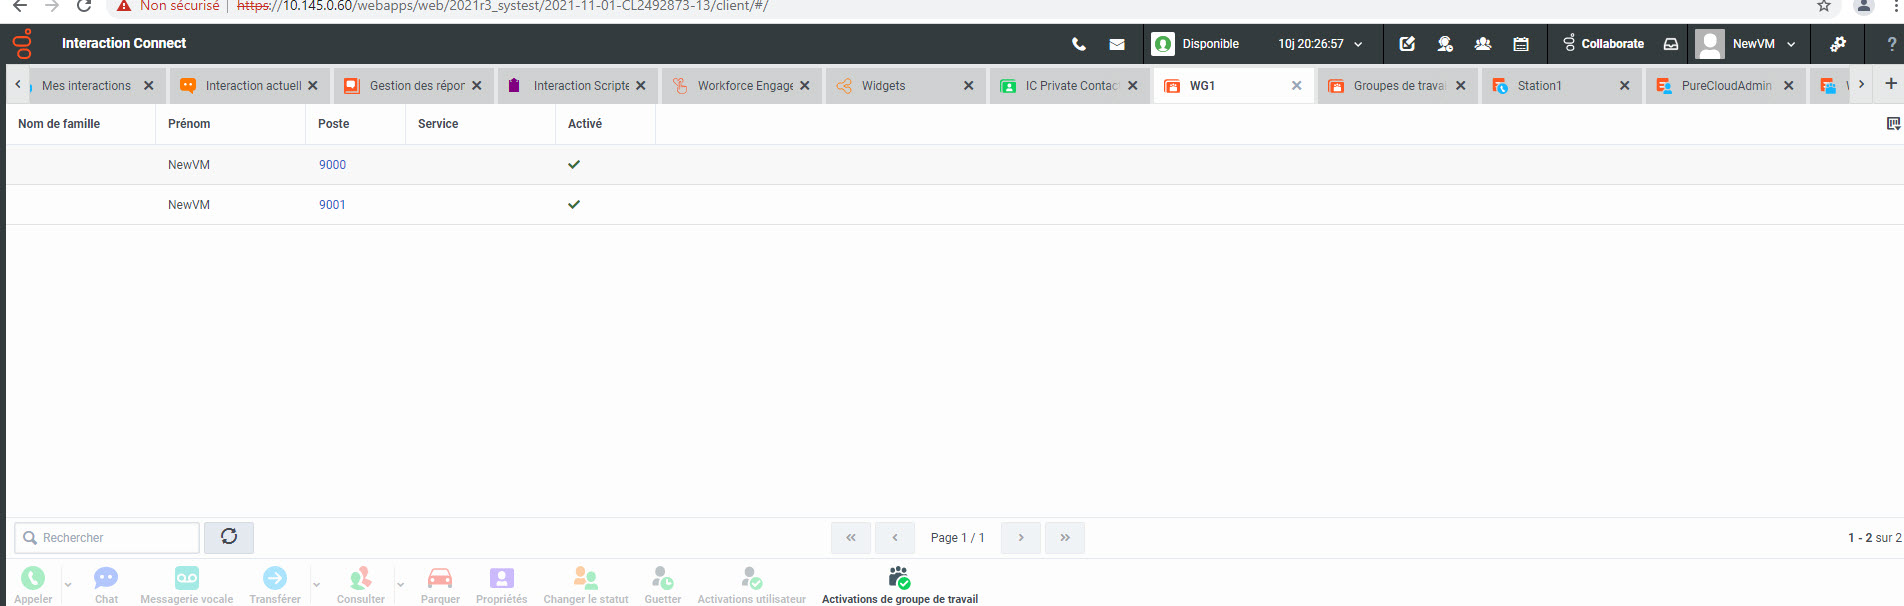Add a new view with plus button
The image size is (1904, 606).
click(1890, 84)
